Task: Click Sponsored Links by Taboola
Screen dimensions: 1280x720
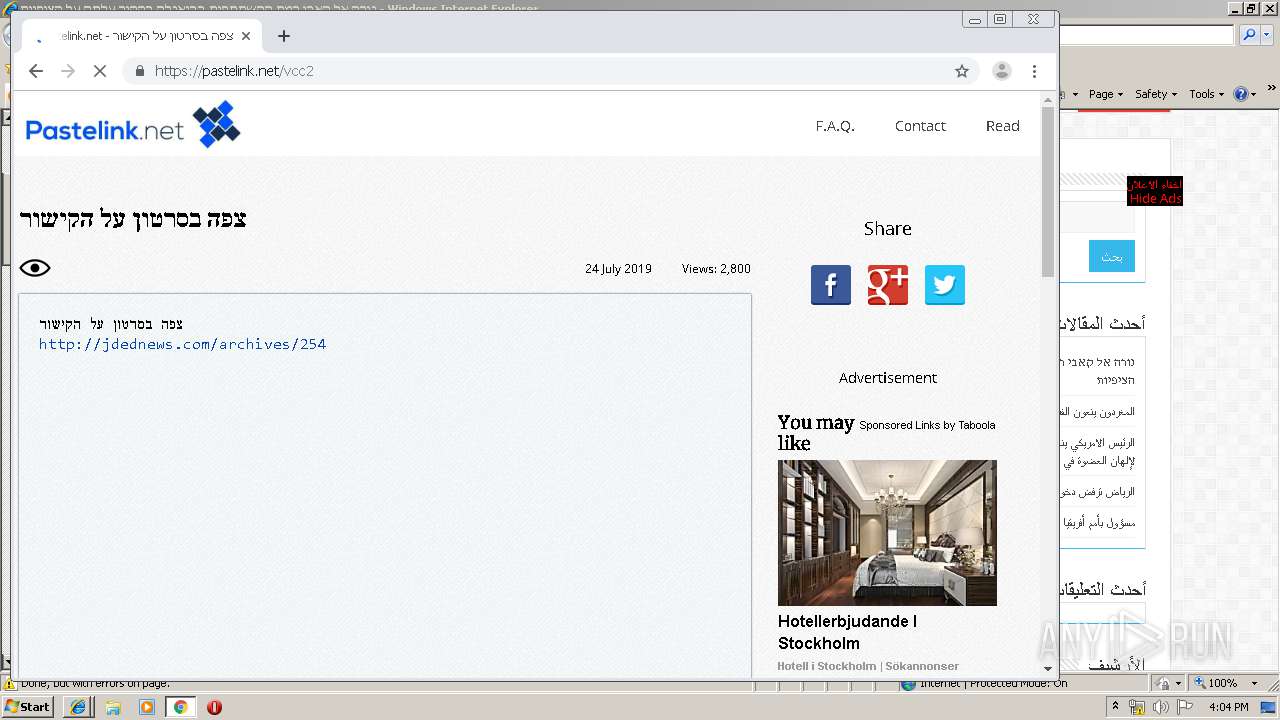Action: click(x=927, y=425)
